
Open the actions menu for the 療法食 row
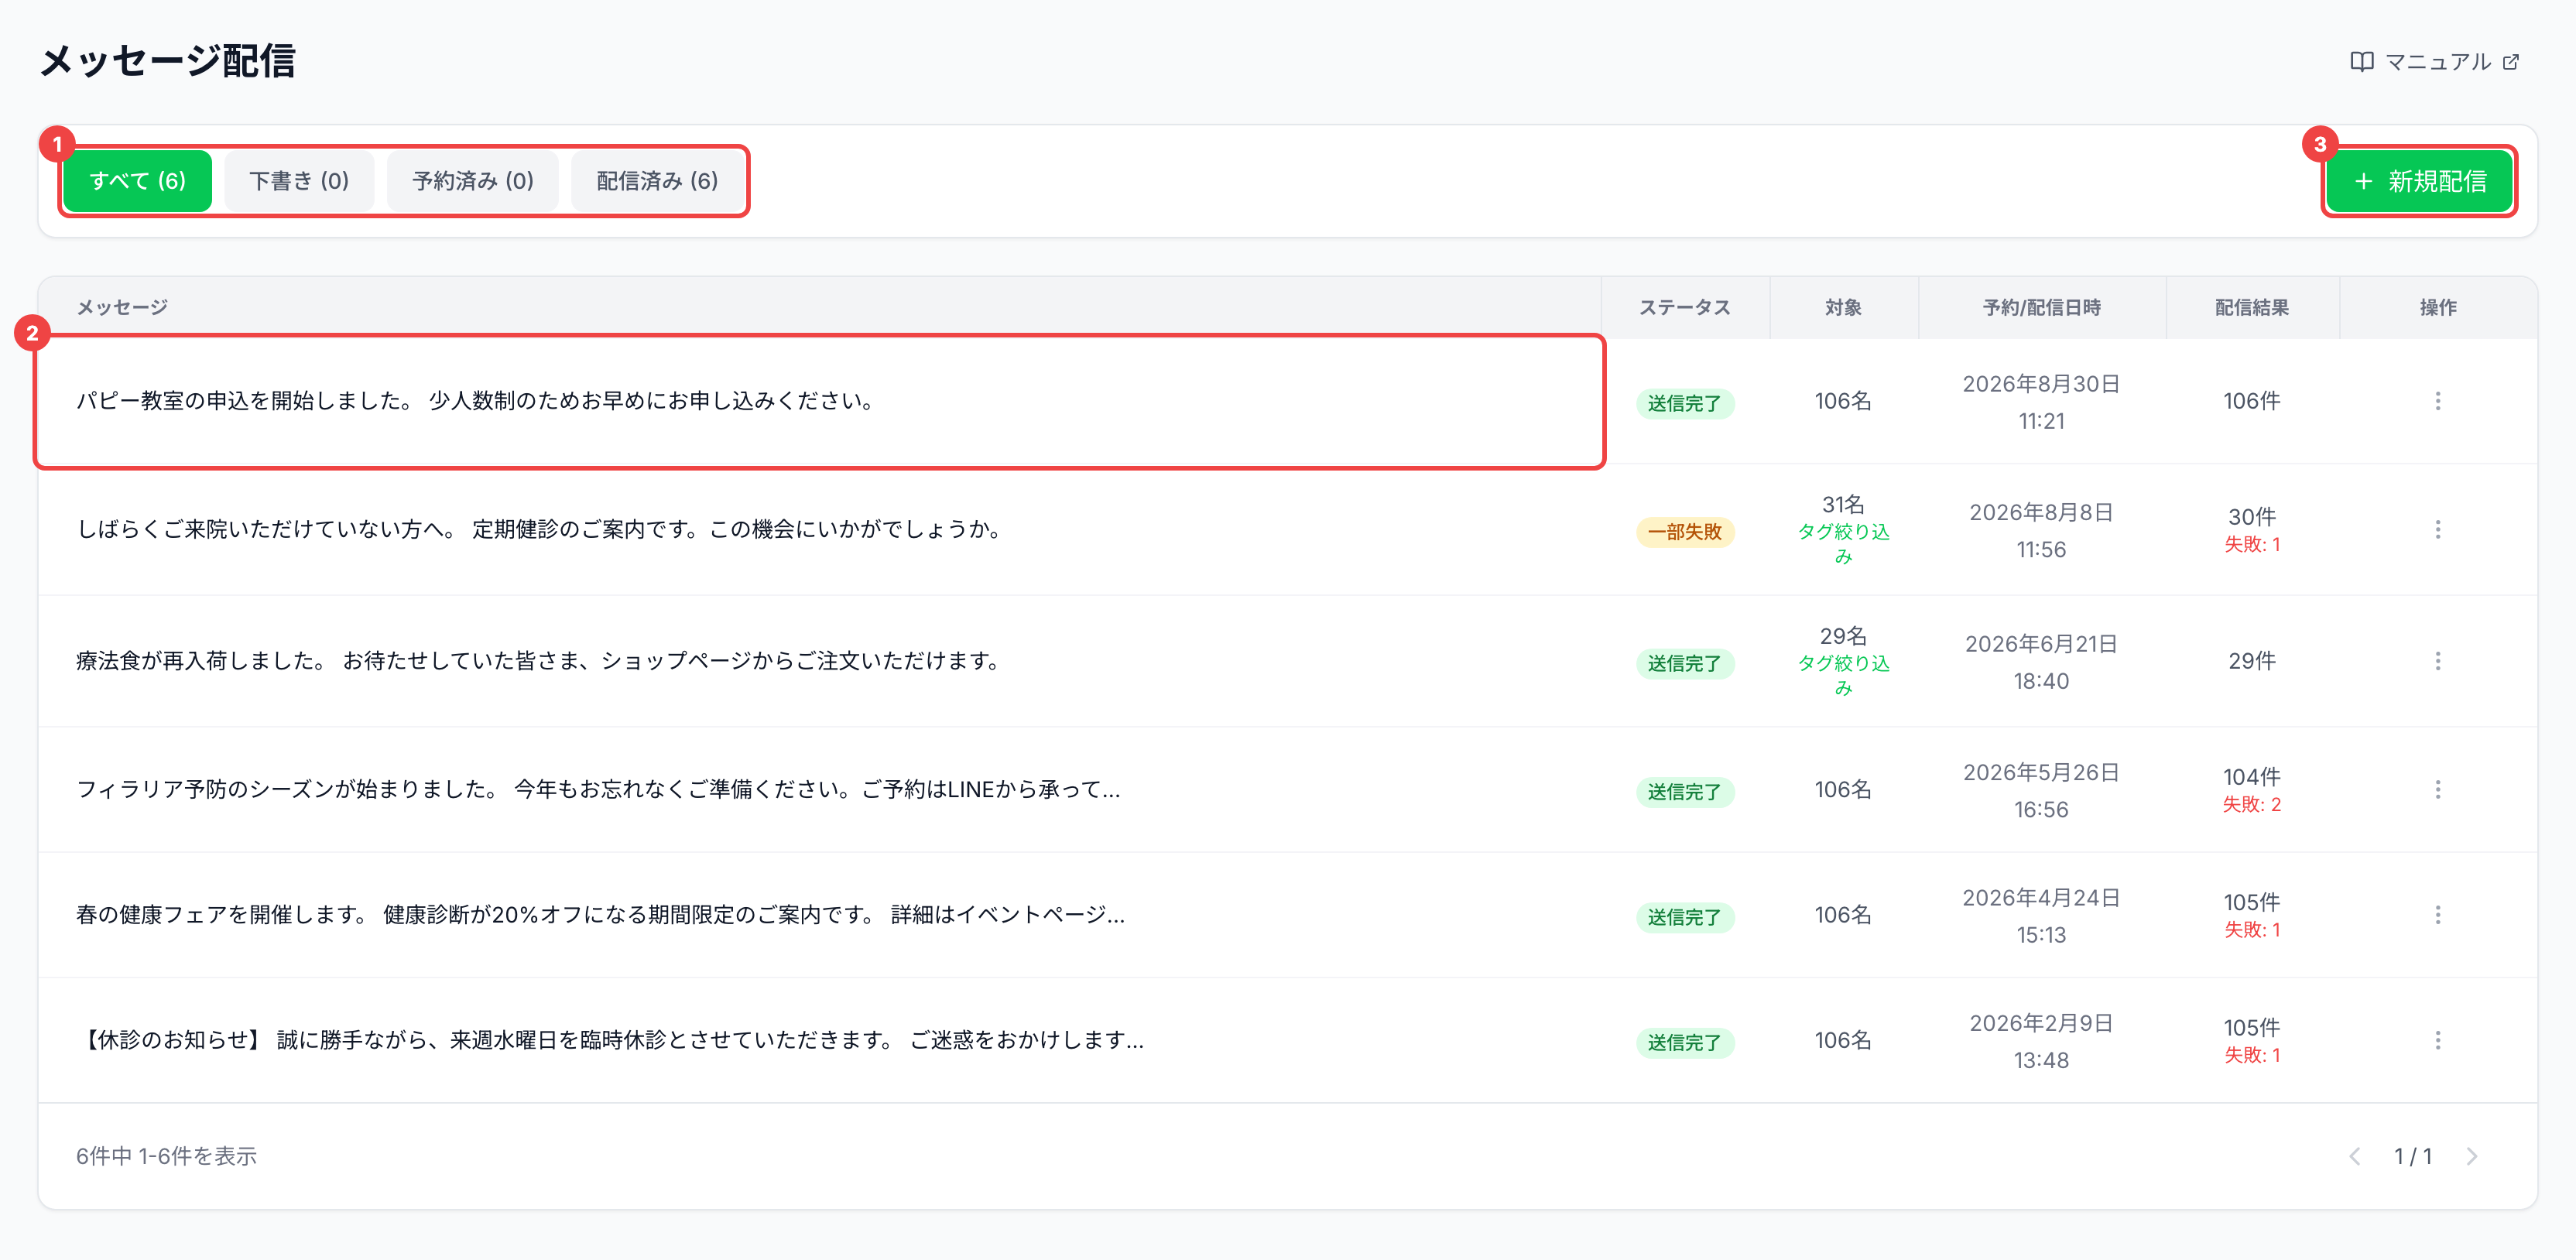(x=2437, y=661)
